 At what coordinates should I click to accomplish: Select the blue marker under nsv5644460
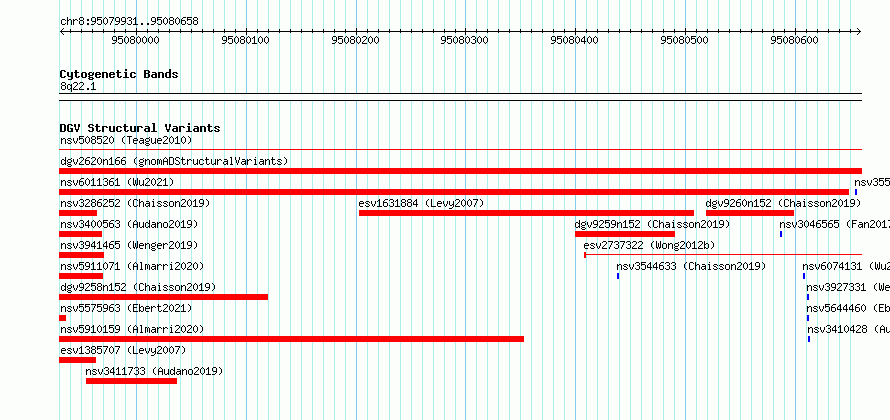[x=808, y=318]
